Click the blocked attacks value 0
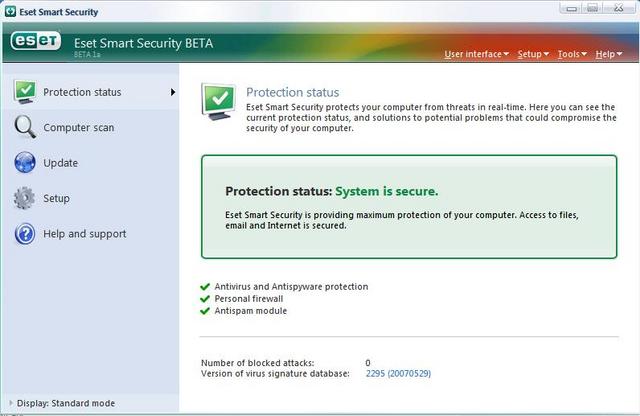Image resolution: width=640 pixels, height=416 pixels. (368, 363)
